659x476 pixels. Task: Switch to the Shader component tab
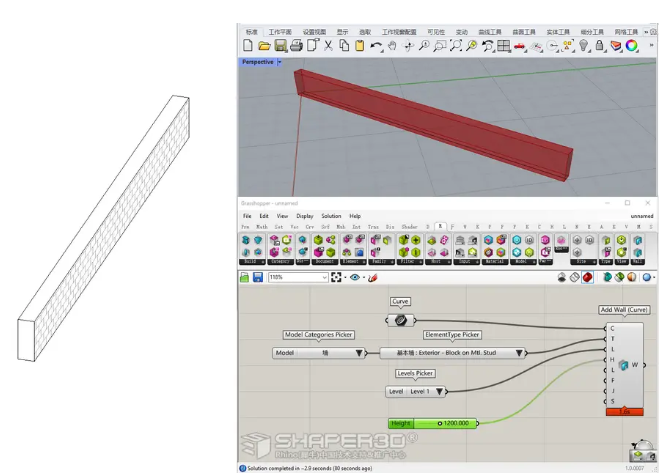pos(409,227)
